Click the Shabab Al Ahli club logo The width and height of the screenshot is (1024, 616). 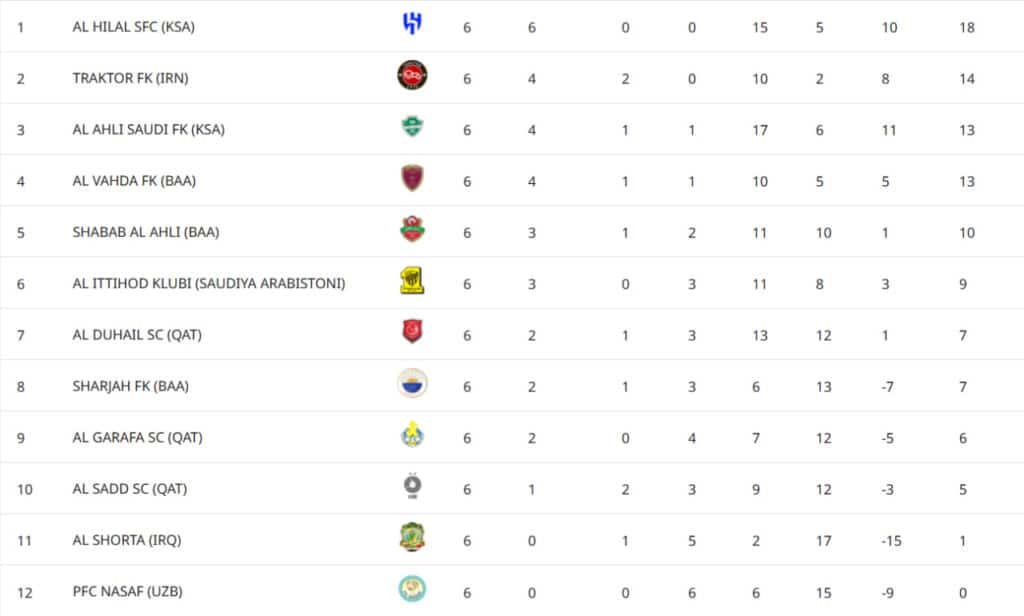(x=412, y=230)
